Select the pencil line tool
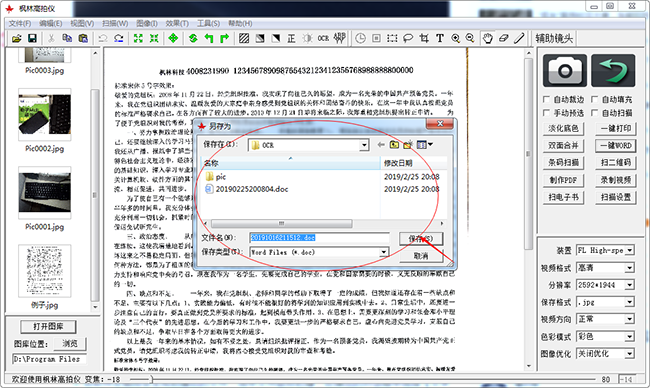650x388 pixels. pyautogui.click(x=519, y=39)
